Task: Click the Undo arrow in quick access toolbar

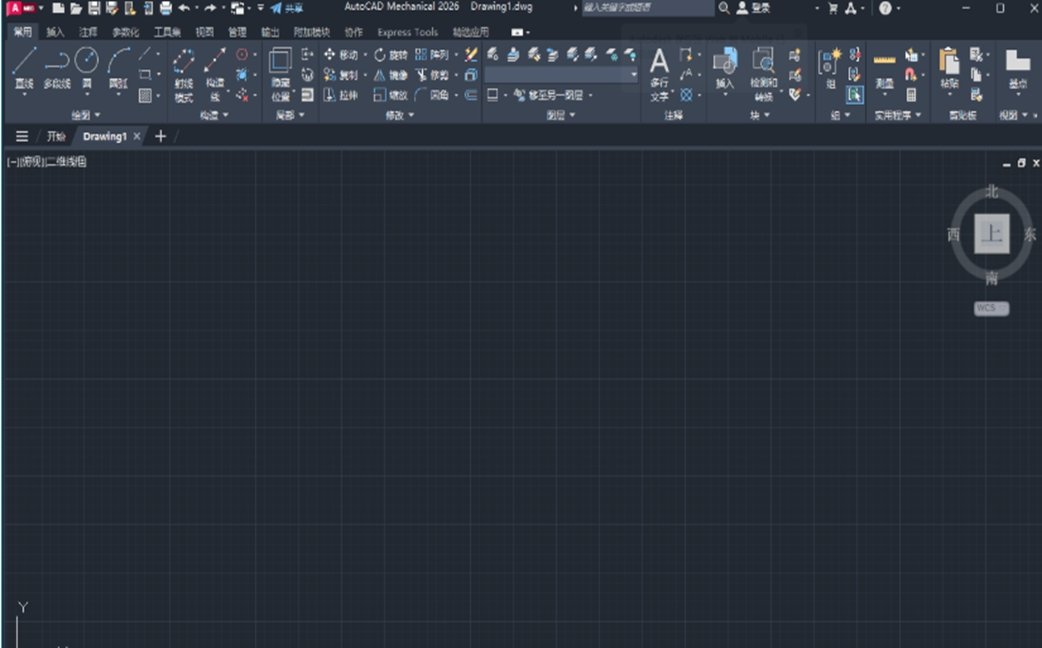Action: pyautogui.click(x=184, y=8)
